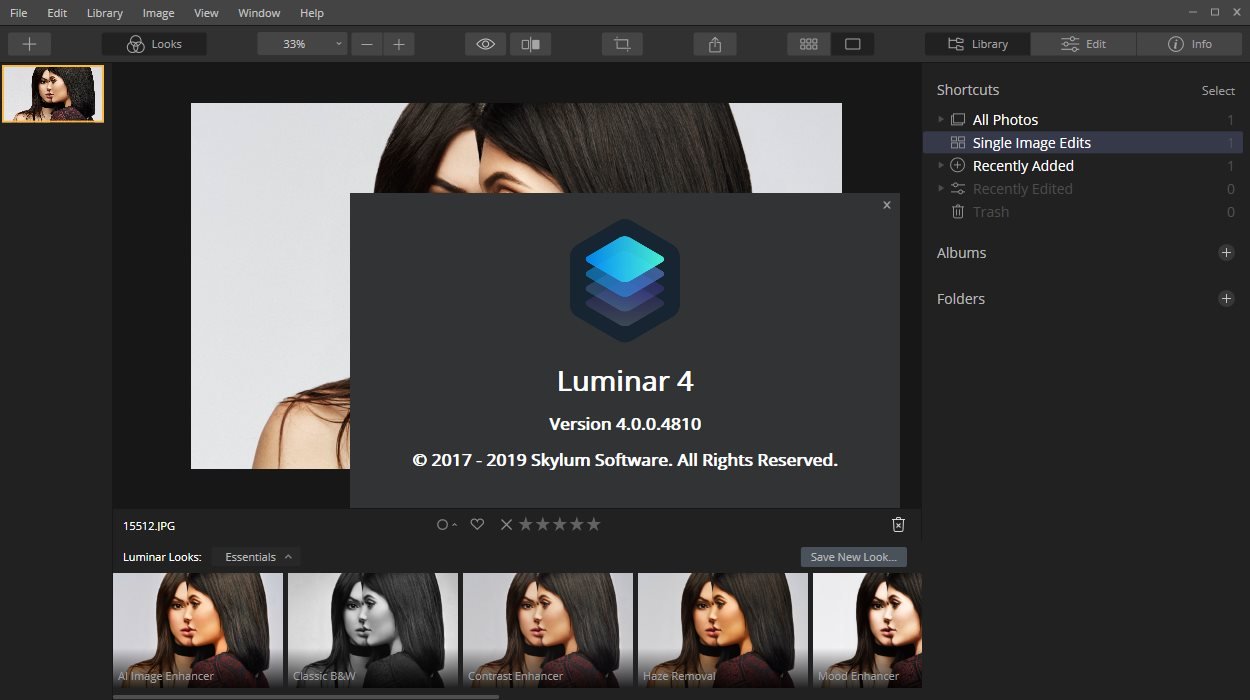The image size is (1250, 700).
Task: Expand the All Photos shortcut
Action: (x=940, y=119)
